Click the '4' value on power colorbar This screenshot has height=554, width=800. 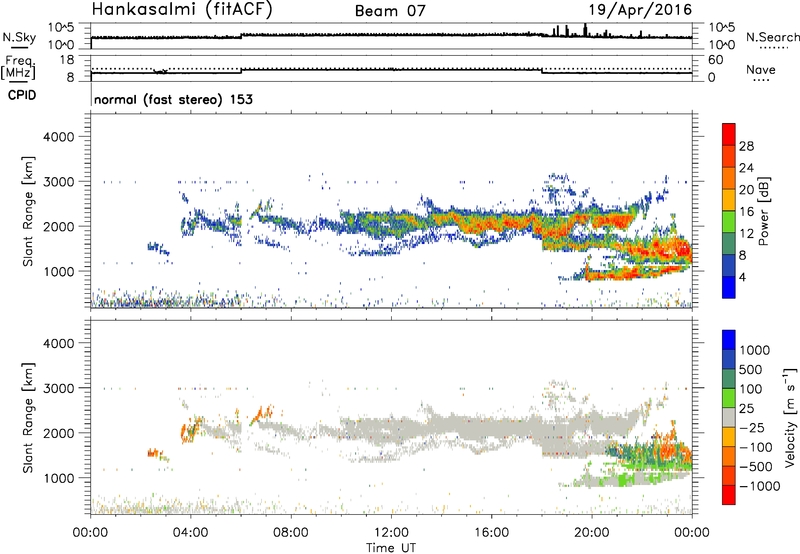pyautogui.click(x=742, y=277)
